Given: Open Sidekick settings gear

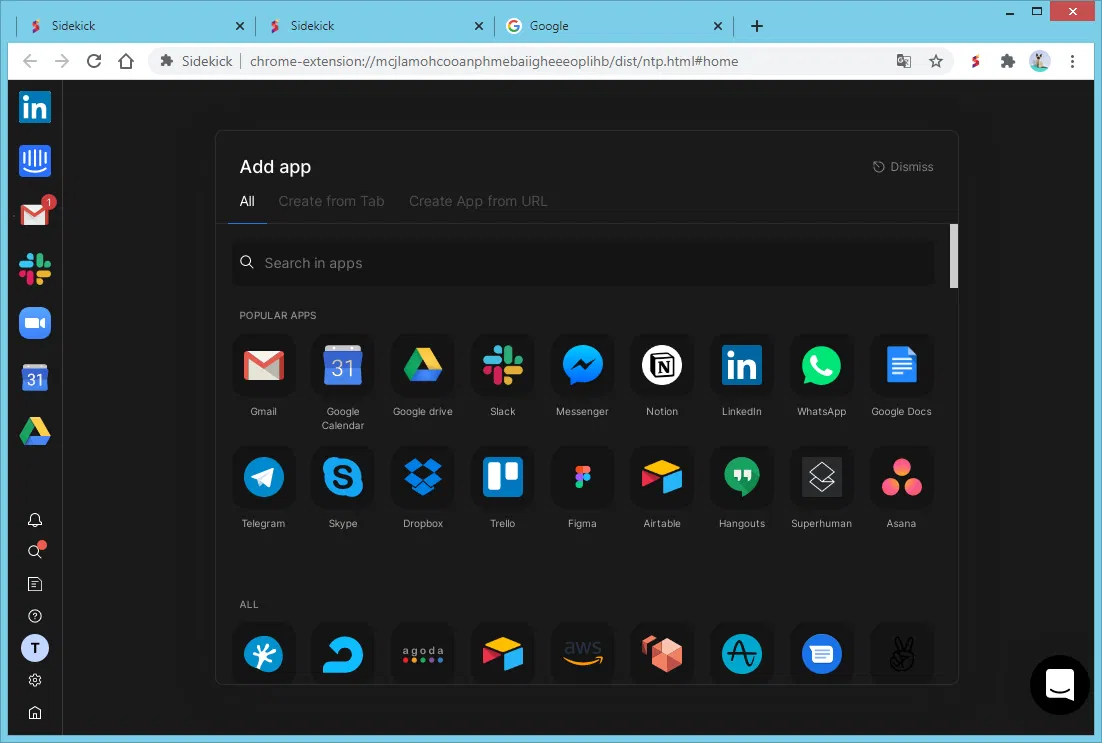Looking at the screenshot, I should [x=34, y=680].
